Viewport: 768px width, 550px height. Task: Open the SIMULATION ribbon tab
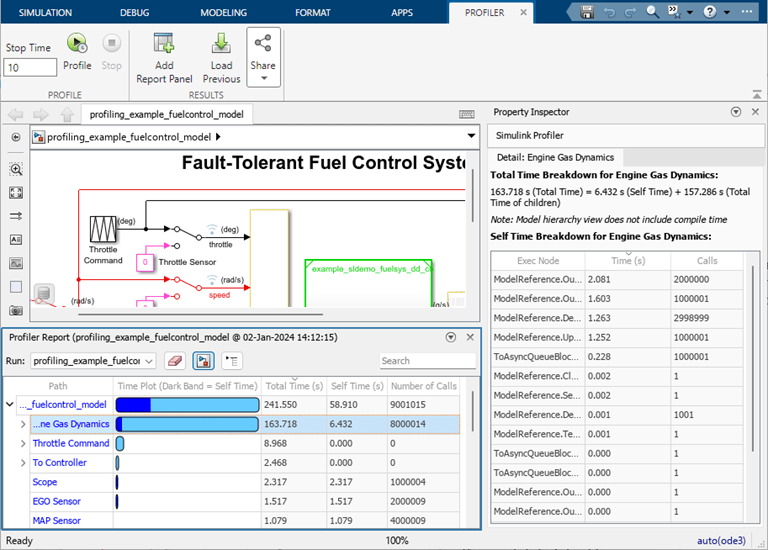pos(47,12)
